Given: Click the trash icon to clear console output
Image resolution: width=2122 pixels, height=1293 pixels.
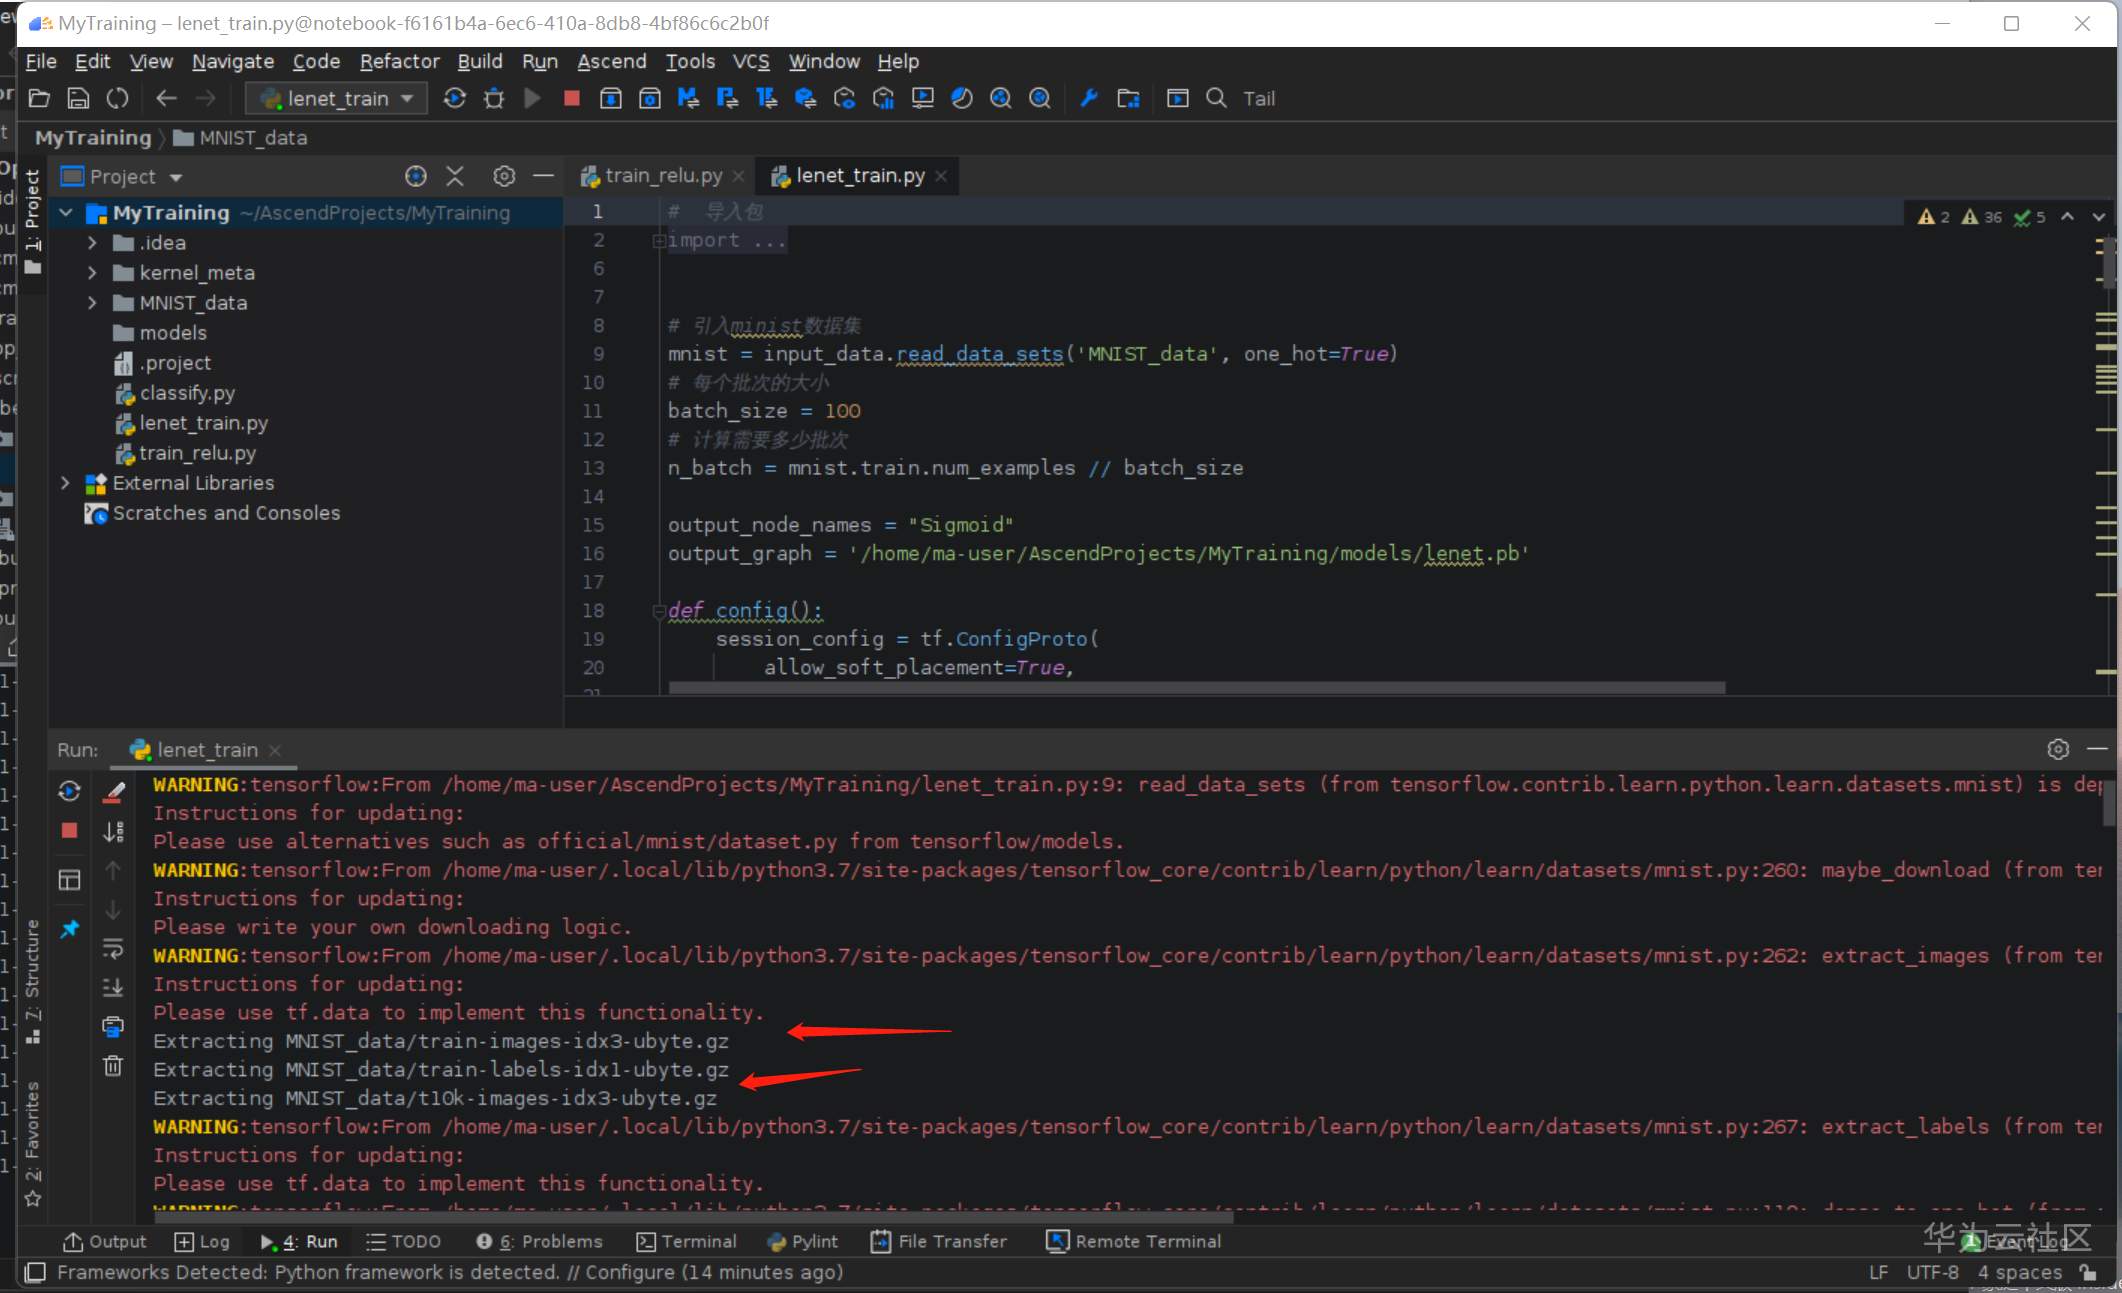Looking at the screenshot, I should (113, 1065).
